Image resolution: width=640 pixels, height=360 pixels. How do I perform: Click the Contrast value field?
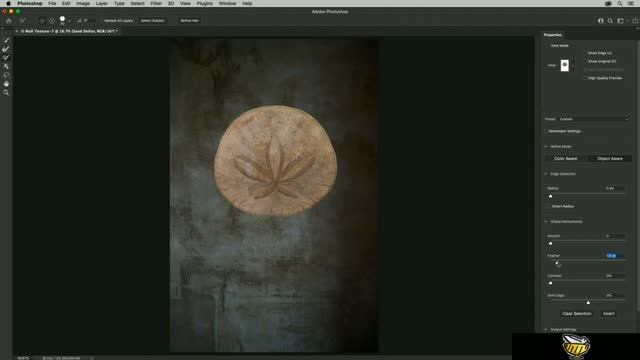click(614, 276)
